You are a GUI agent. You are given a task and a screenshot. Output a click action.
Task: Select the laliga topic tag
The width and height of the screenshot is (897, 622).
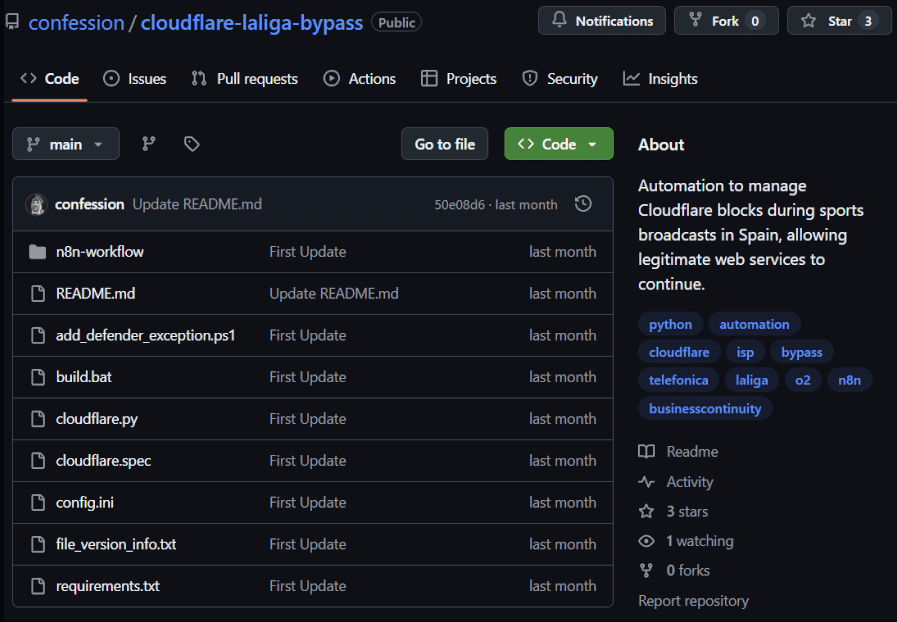(x=752, y=381)
